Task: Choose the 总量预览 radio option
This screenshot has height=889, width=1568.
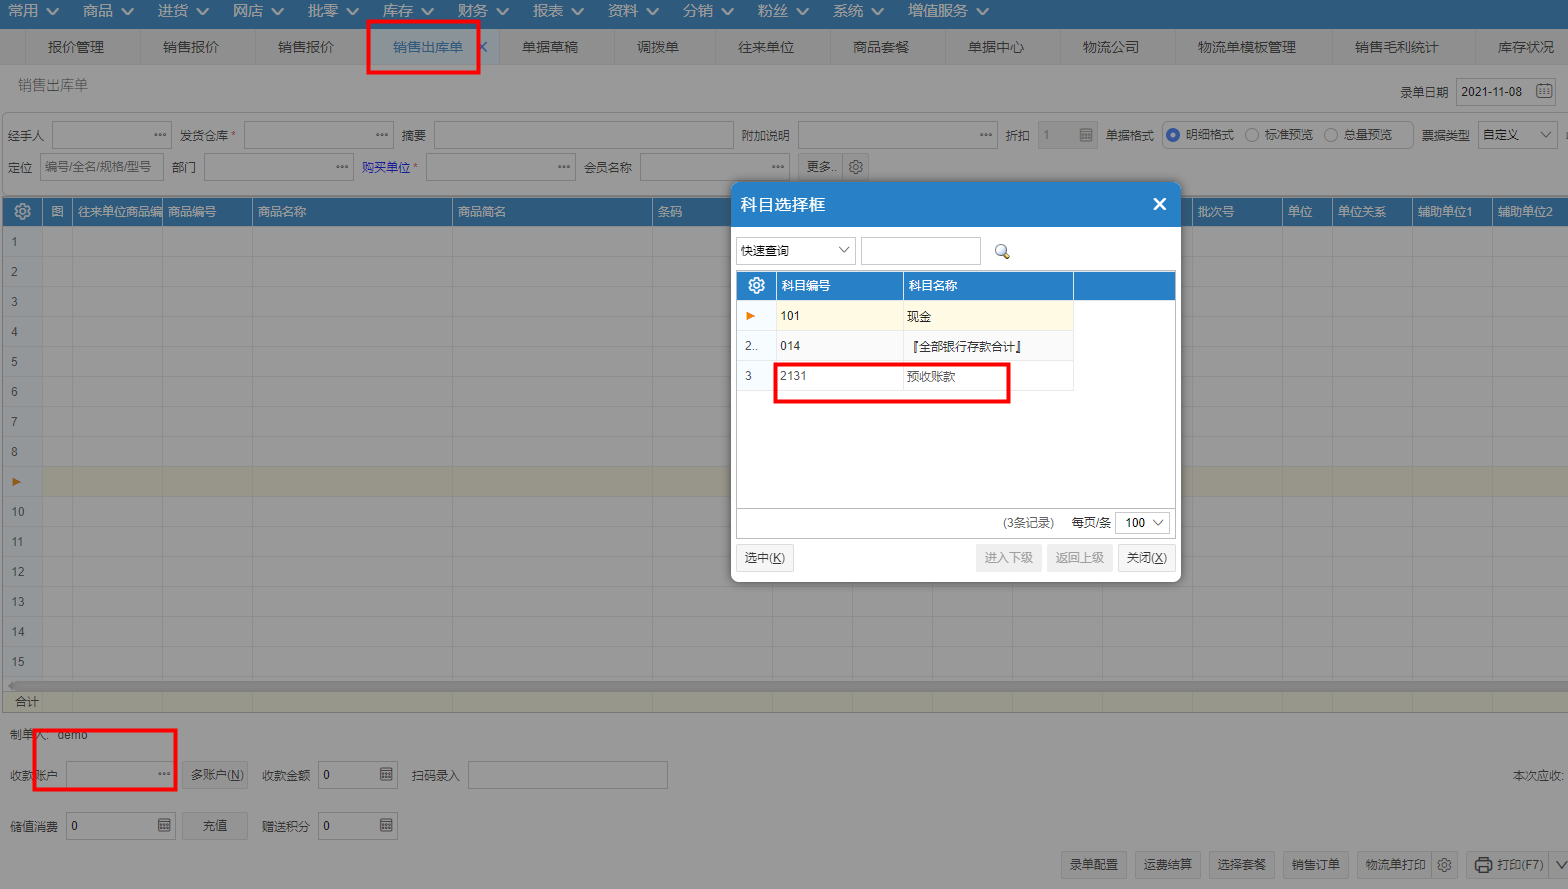Action: click(x=1331, y=135)
